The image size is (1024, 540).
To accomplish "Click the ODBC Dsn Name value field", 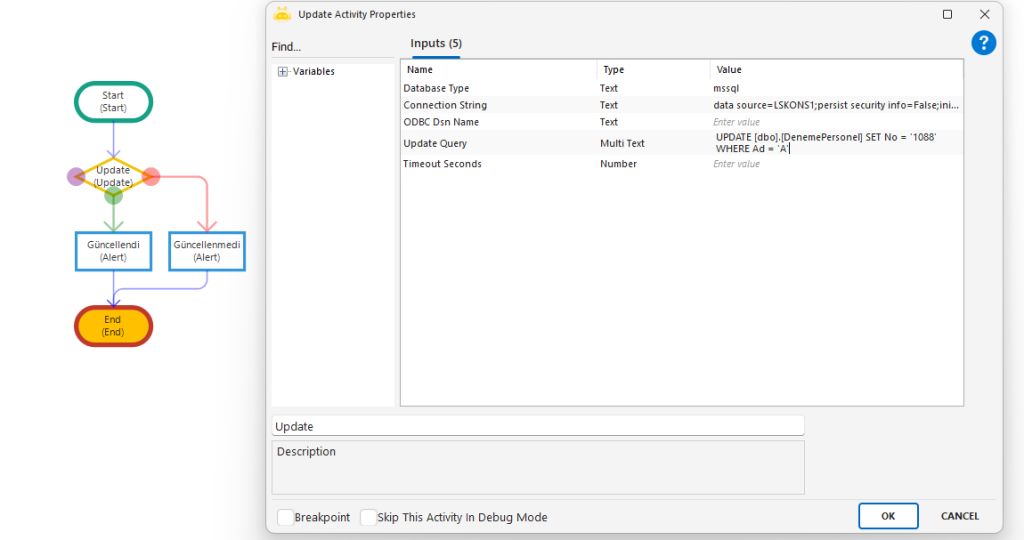I will pos(835,122).
